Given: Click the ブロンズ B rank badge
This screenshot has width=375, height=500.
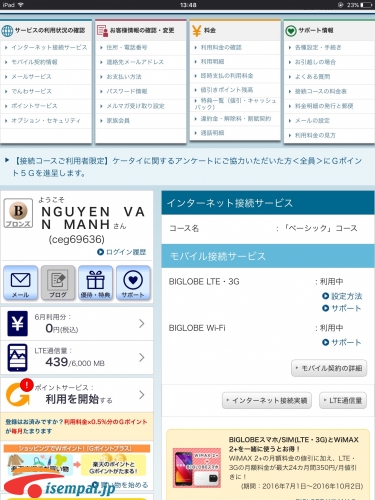Looking at the screenshot, I should [x=18, y=213].
